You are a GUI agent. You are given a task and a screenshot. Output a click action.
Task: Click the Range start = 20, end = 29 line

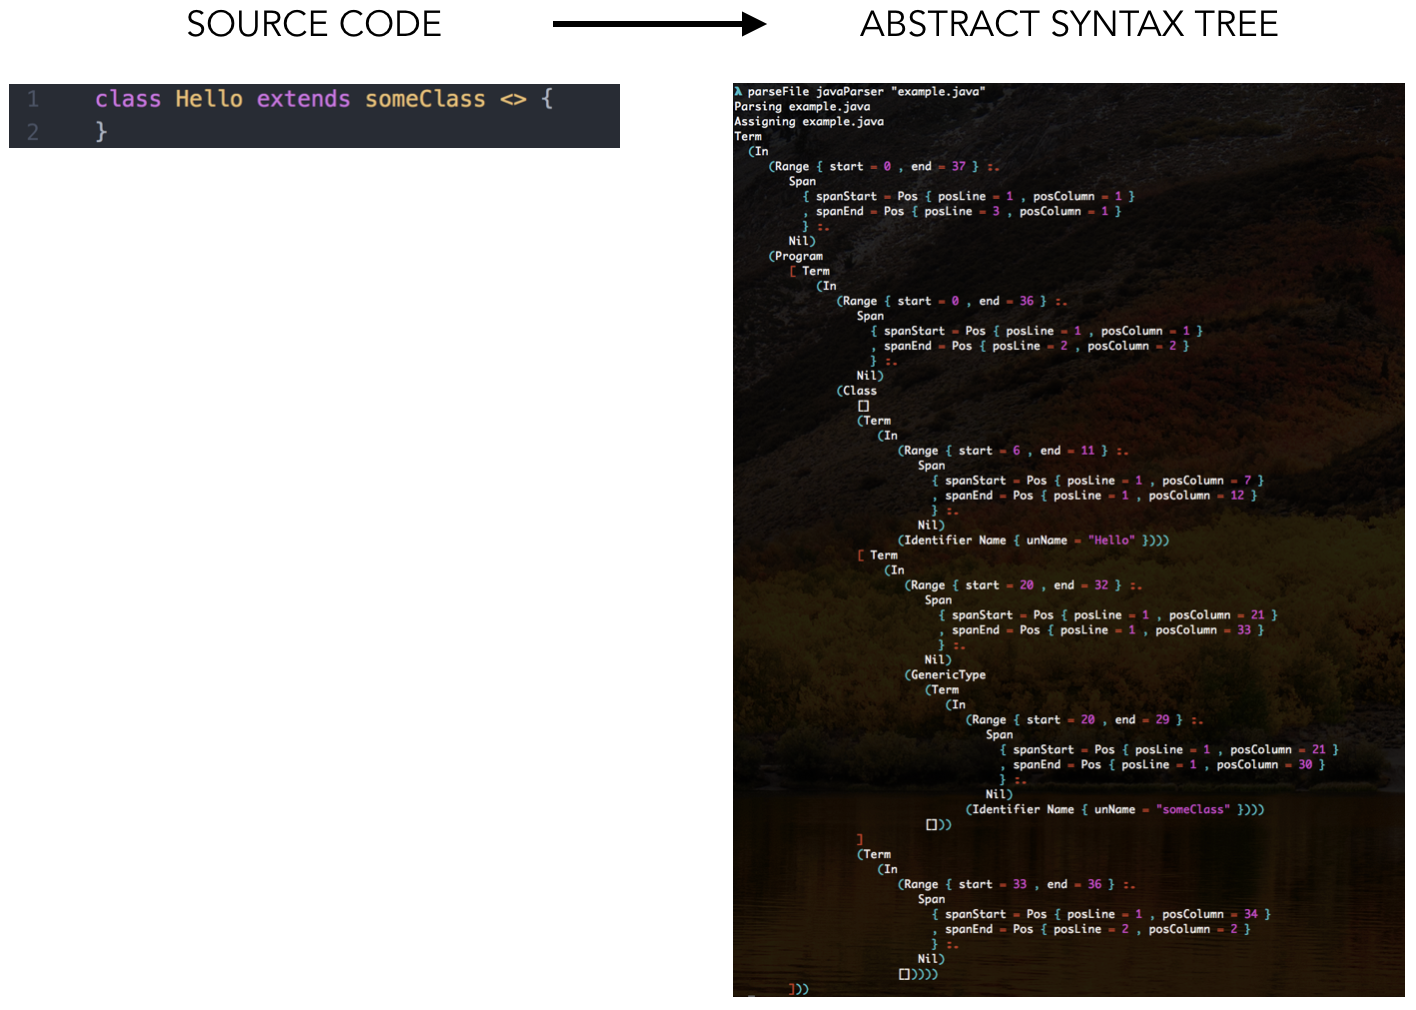(1084, 720)
